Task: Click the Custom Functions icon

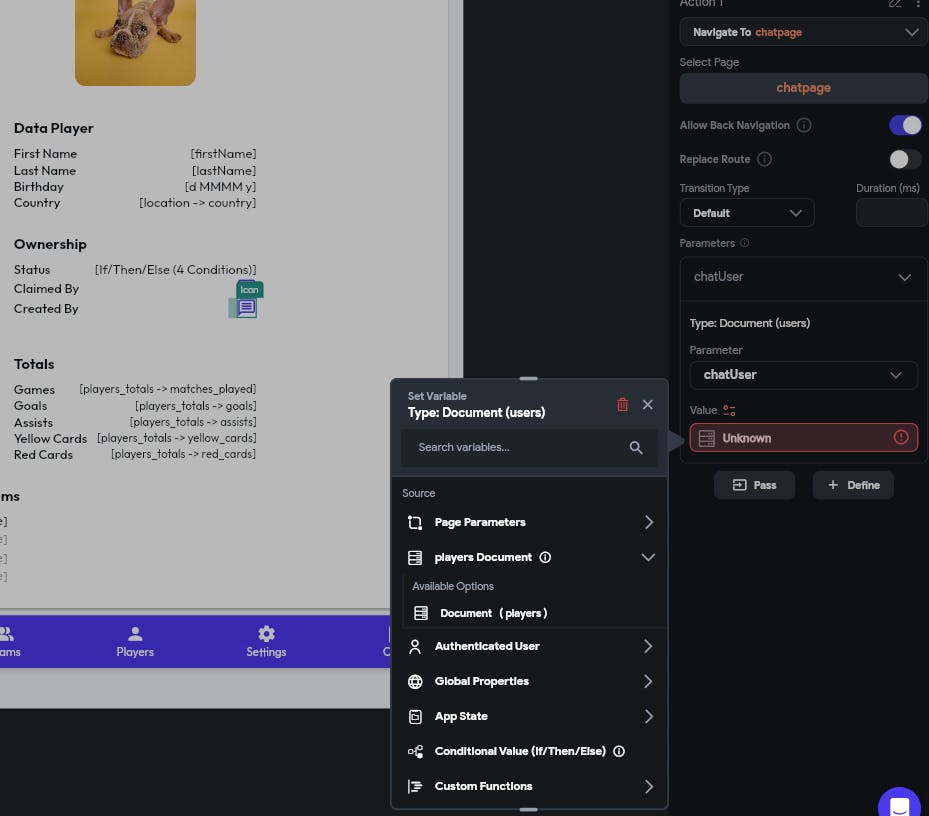Action: [415, 786]
